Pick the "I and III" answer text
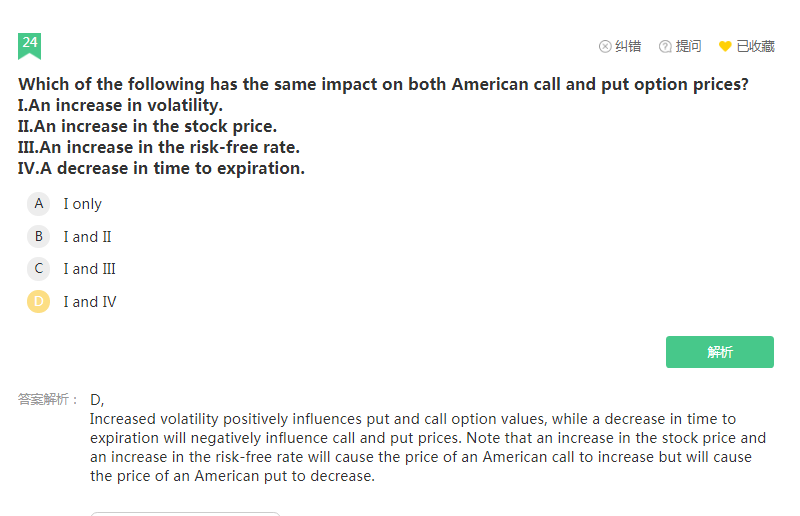Screen dimensions: 800x516 (90, 269)
